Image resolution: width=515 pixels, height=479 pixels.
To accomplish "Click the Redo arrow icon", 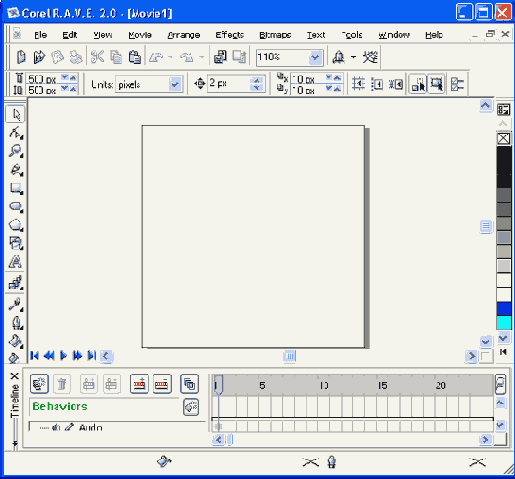I will (187, 57).
